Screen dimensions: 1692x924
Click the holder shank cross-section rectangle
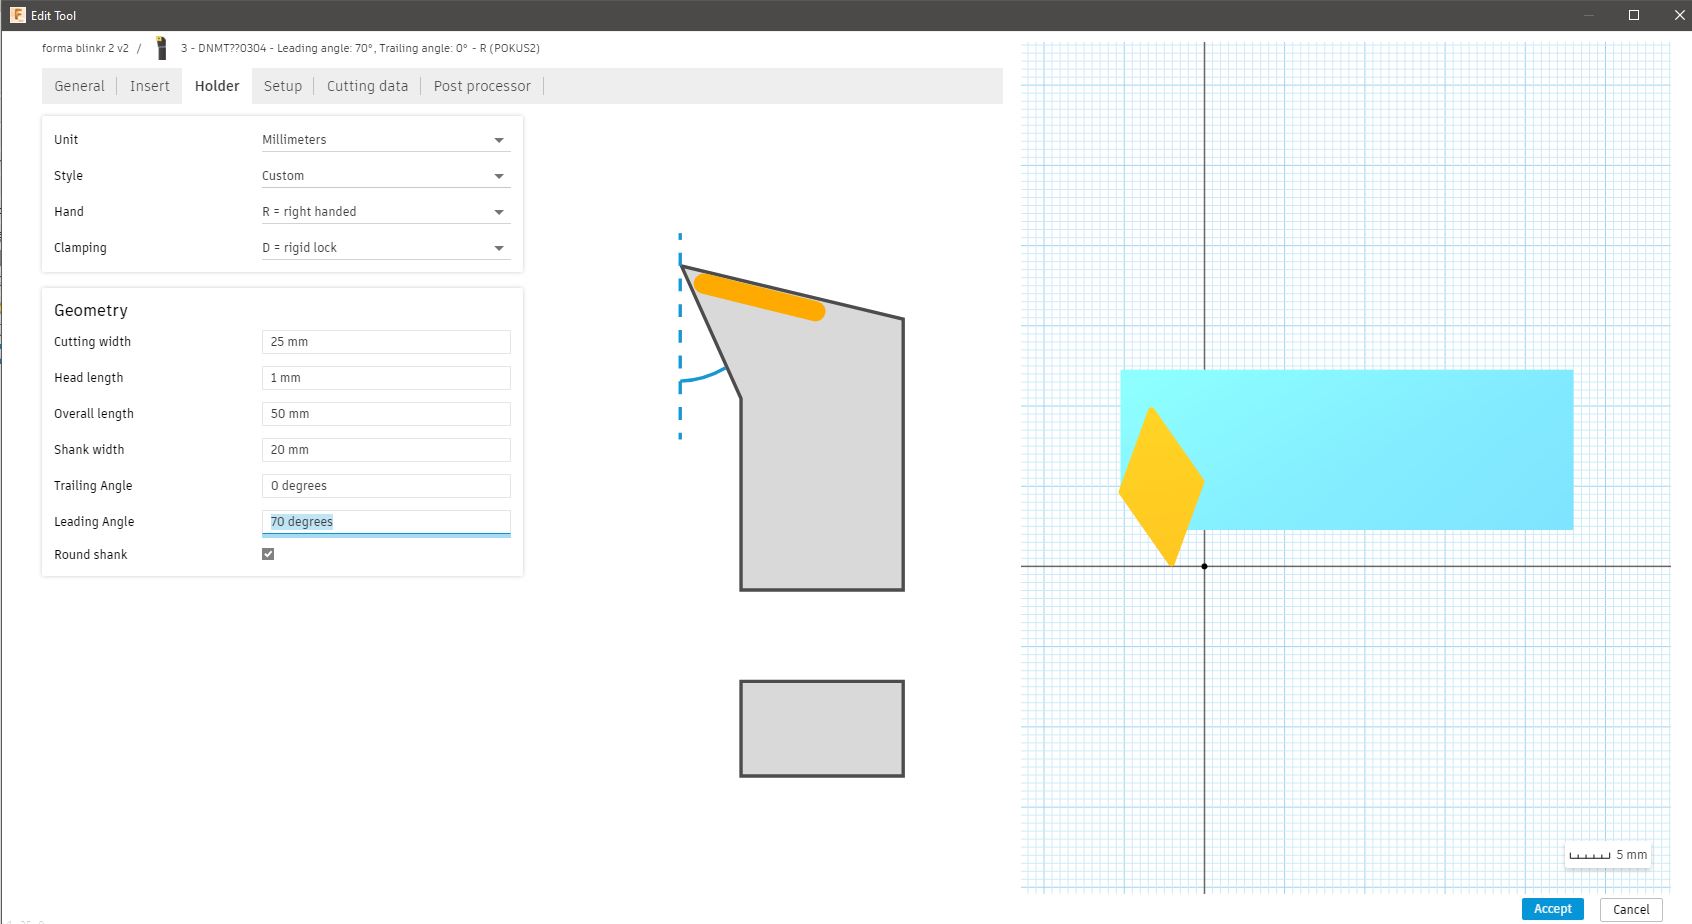tap(821, 728)
